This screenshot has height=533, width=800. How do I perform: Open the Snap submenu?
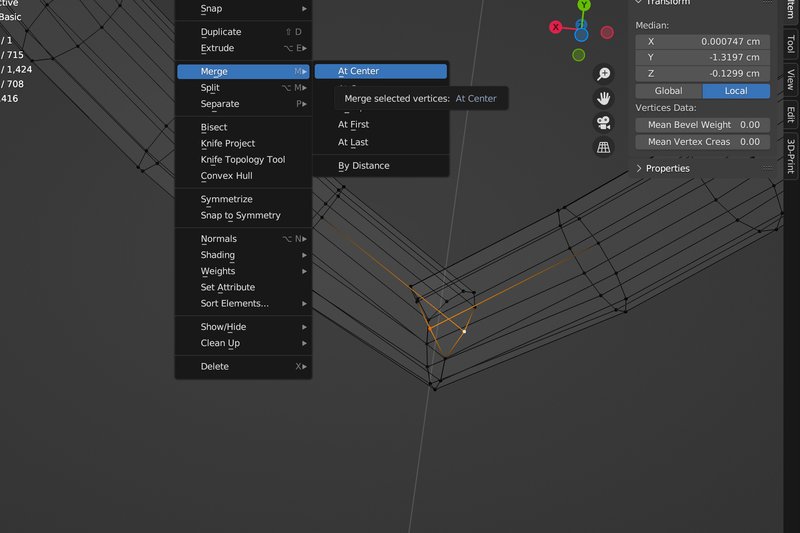pos(243,9)
